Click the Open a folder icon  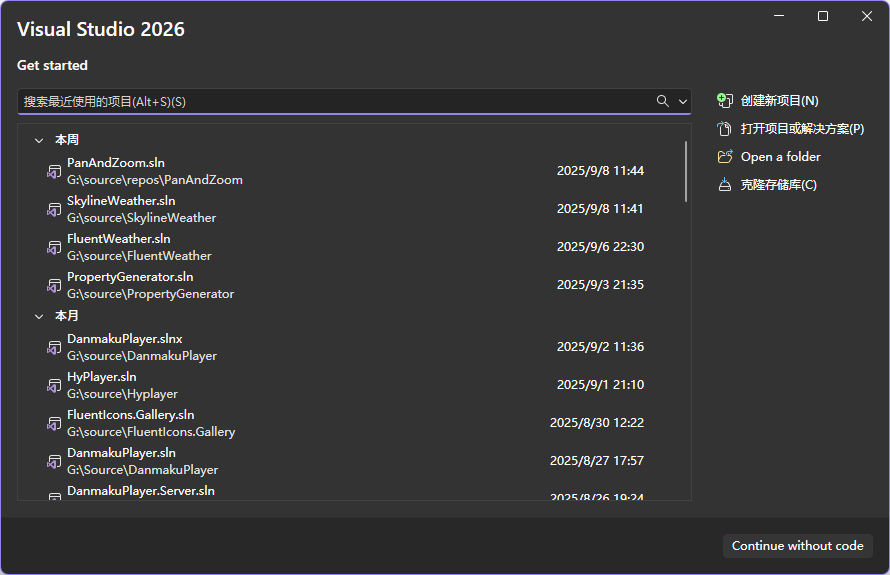pos(725,157)
